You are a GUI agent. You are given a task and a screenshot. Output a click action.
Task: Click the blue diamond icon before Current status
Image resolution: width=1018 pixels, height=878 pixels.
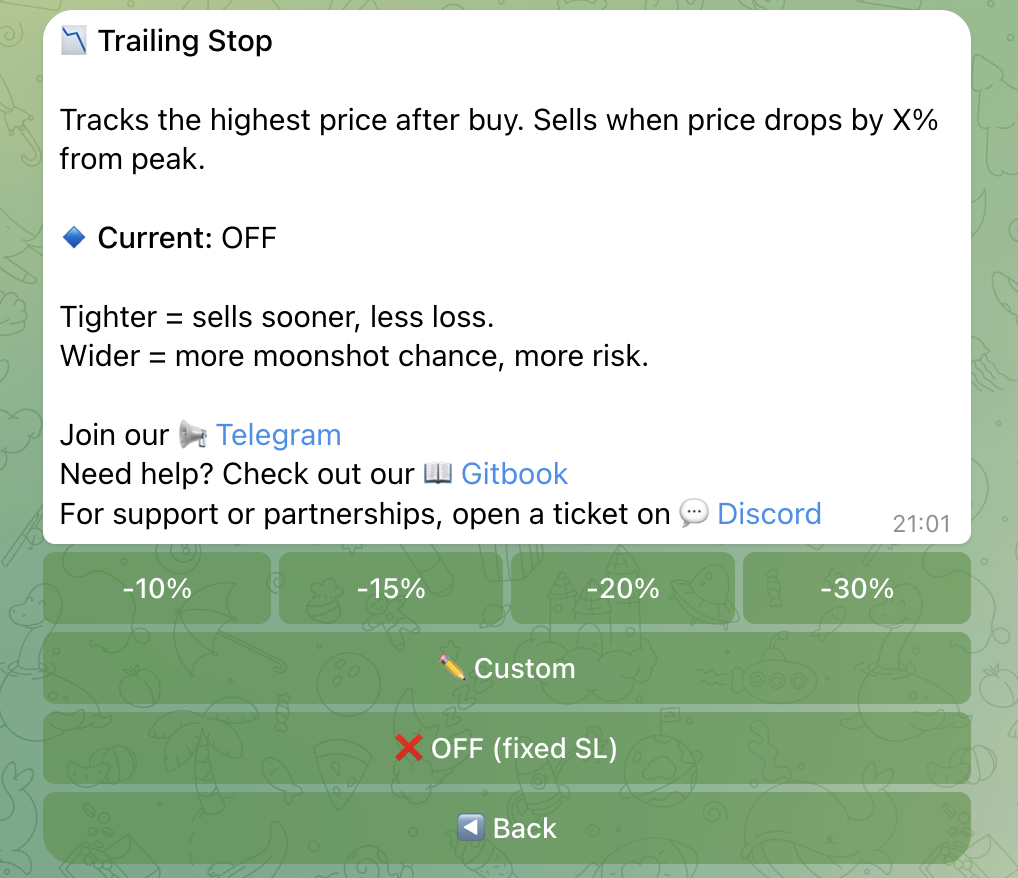[x=74, y=237]
